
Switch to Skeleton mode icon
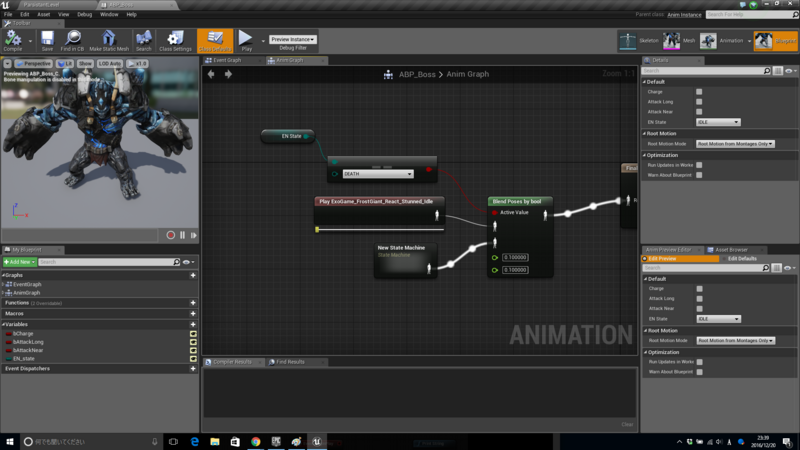click(628, 41)
